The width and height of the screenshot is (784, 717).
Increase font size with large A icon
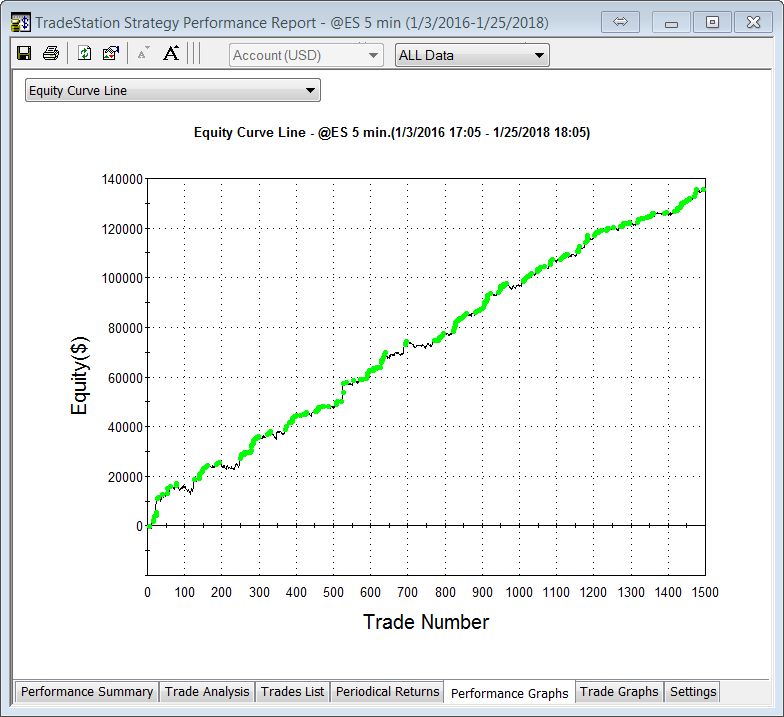(171, 54)
